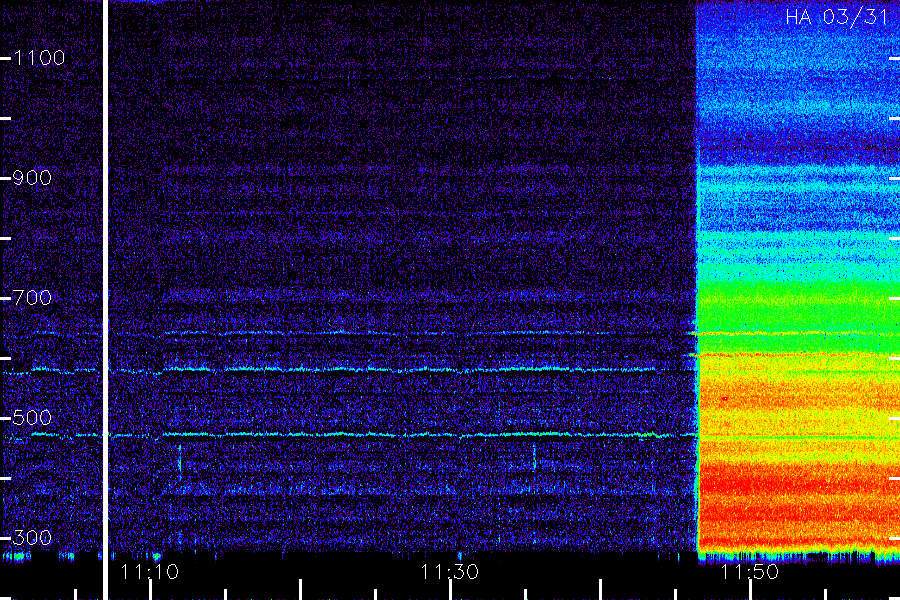Click the 11:30 time axis label
This screenshot has height=600, width=900.
449,572
